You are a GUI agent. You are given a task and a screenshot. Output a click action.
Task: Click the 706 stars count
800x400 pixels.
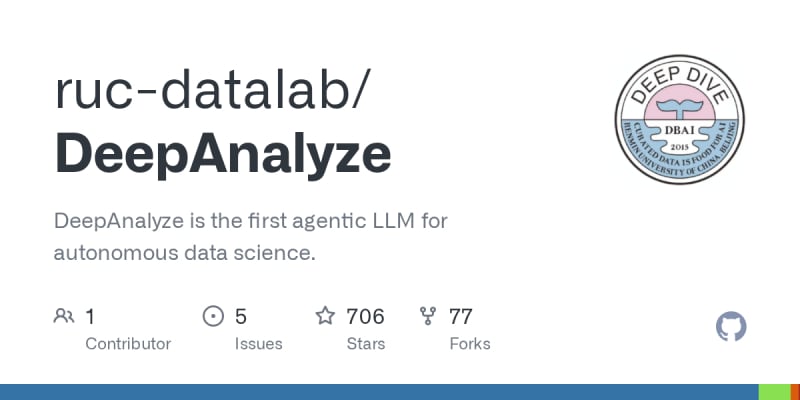(365, 317)
